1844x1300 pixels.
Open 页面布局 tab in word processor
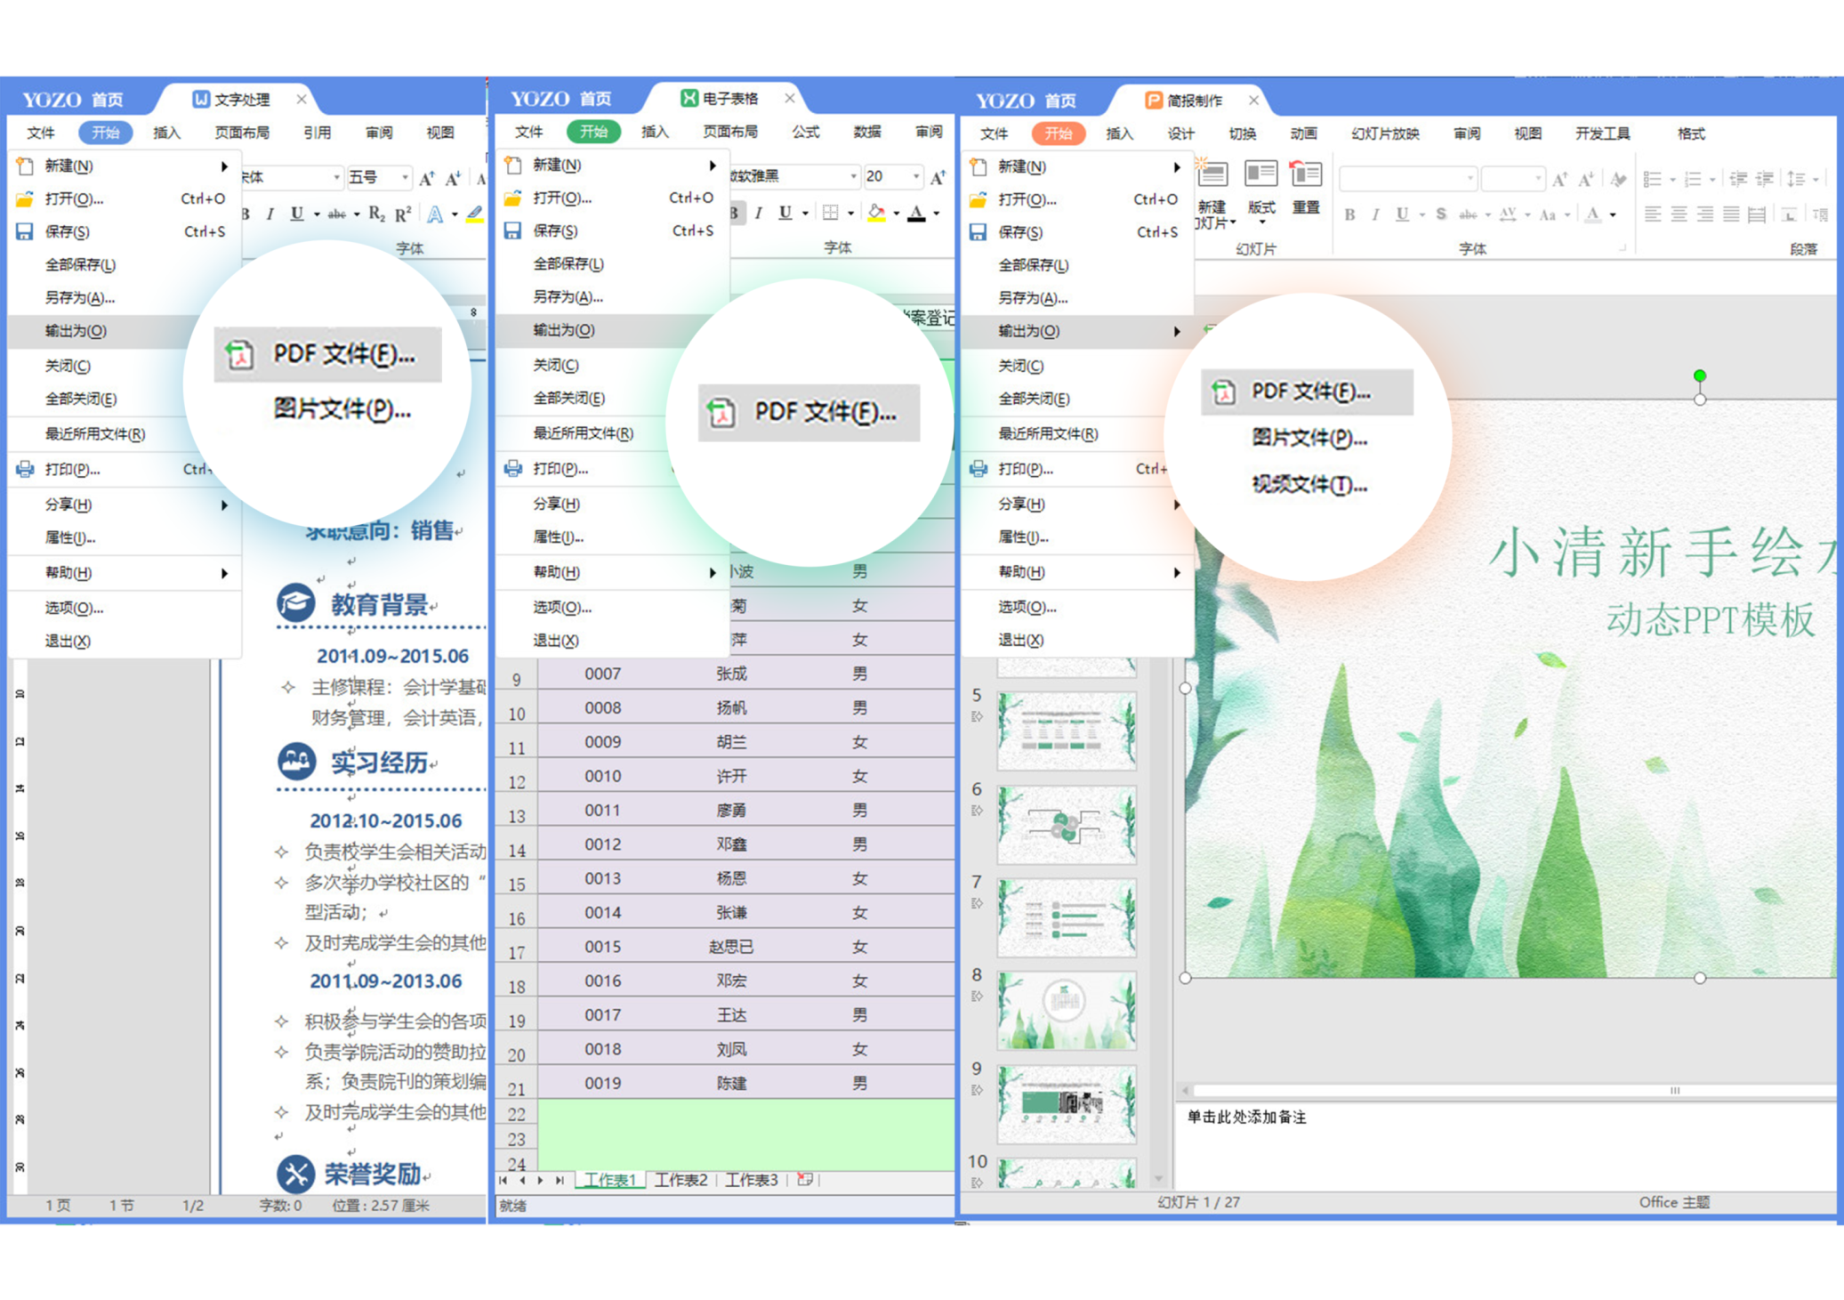tap(242, 132)
